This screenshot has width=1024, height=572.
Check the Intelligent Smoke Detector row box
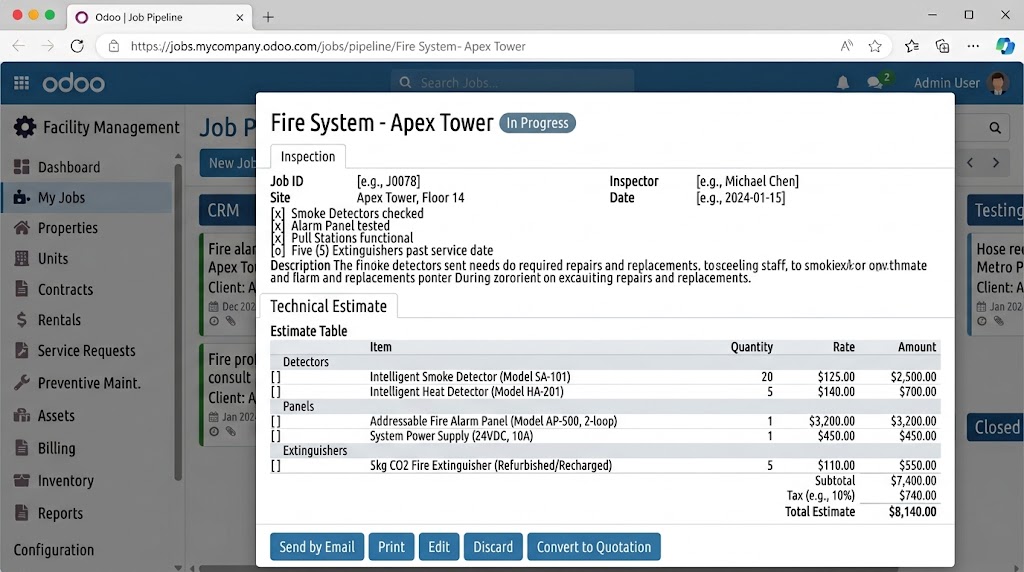[x=276, y=377]
